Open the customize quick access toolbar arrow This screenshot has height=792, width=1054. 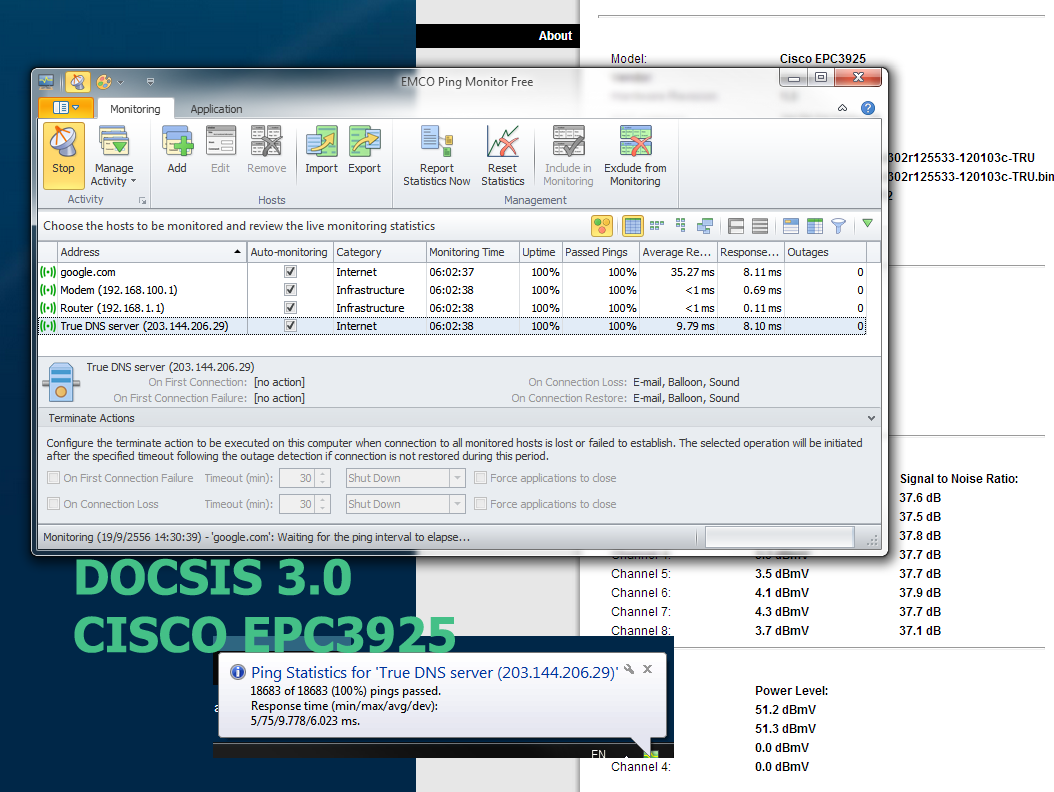point(150,82)
